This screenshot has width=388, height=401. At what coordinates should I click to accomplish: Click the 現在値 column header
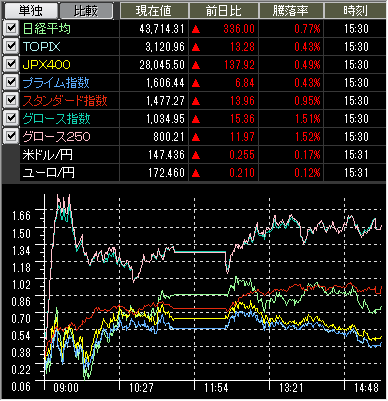(154, 11)
